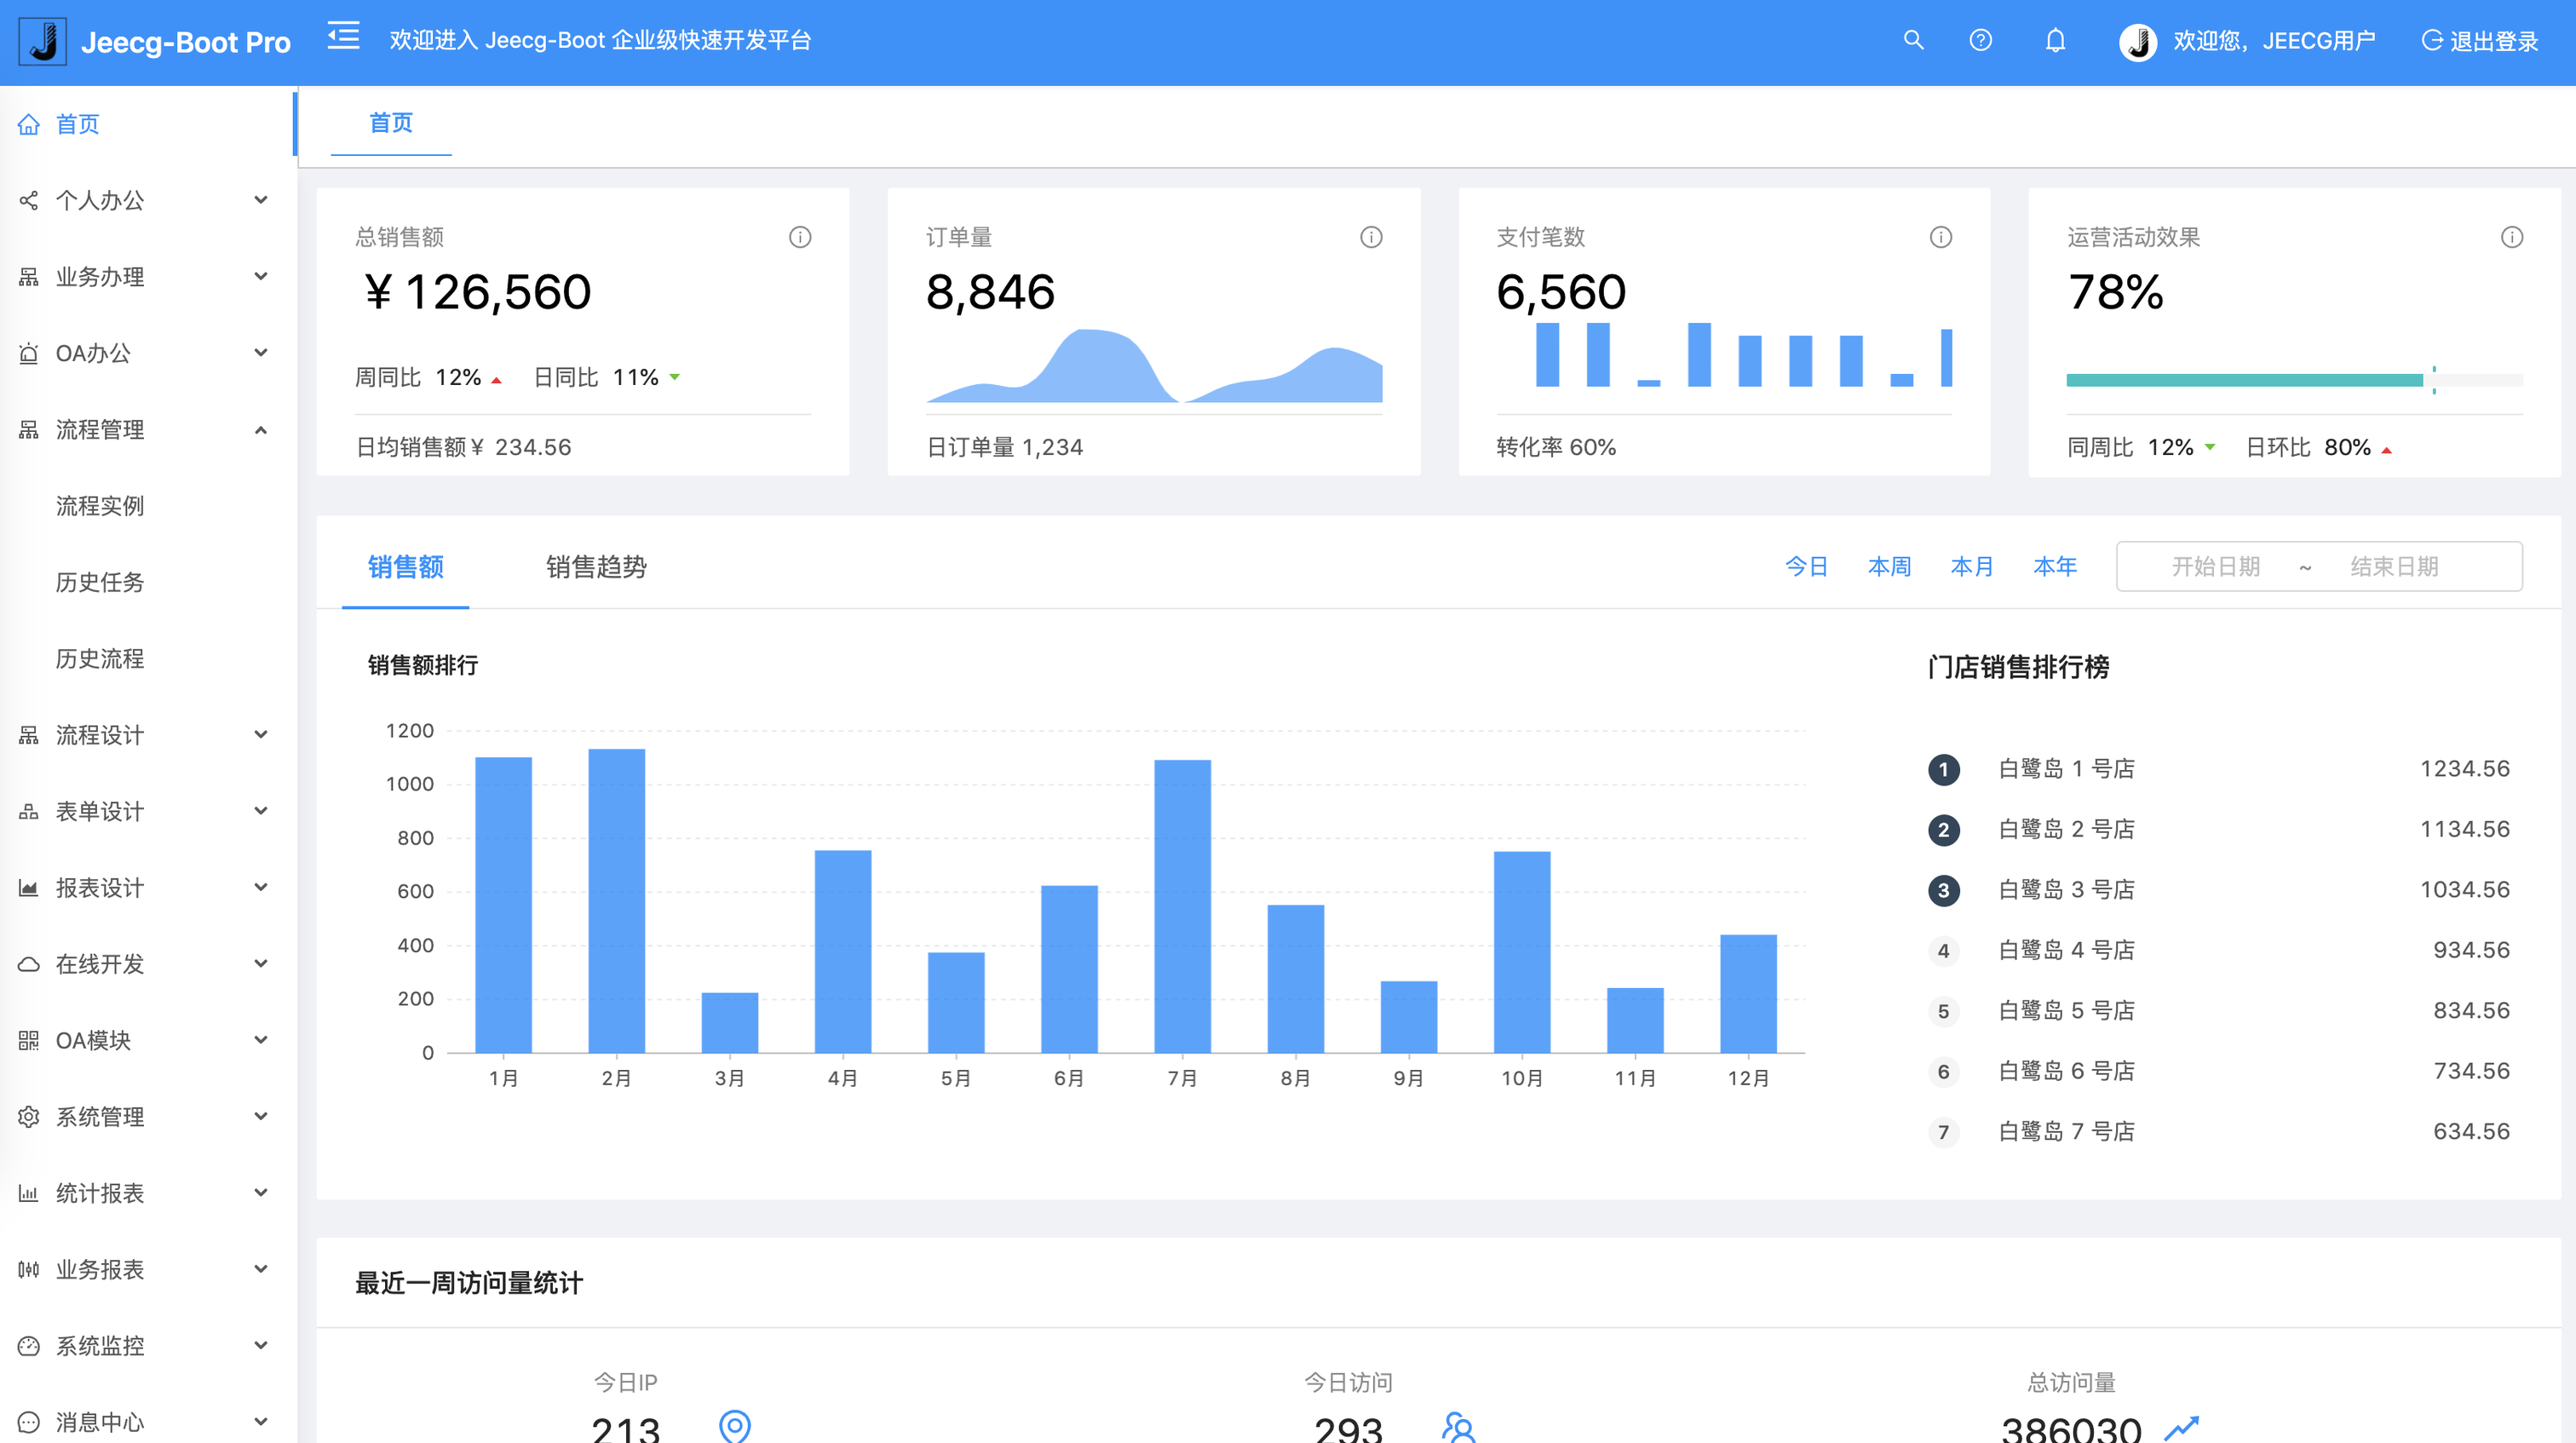
Task: Collapse the 流程管理 sidebar menu
Action: 145,430
